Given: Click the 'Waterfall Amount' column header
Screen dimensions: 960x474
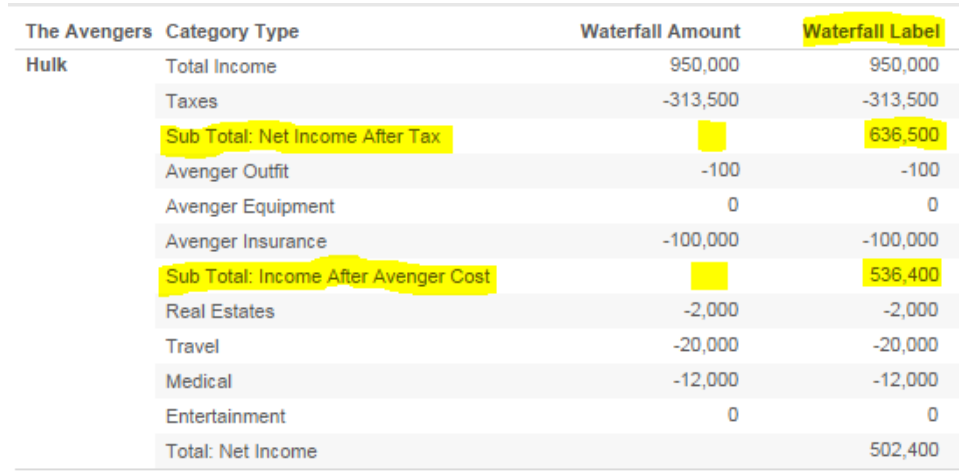Looking at the screenshot, I should pos(660,31).
